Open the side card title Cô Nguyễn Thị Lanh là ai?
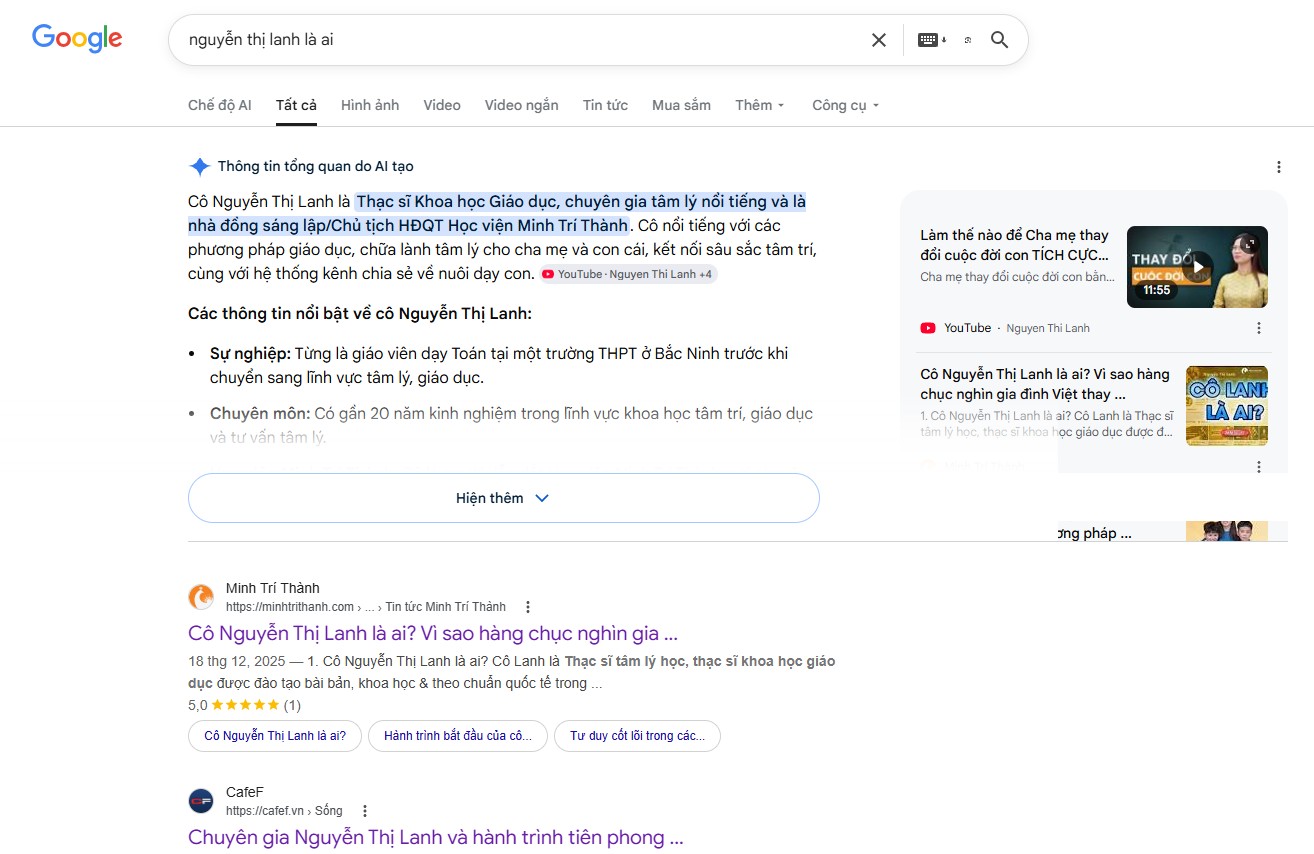 point(1045,384)
